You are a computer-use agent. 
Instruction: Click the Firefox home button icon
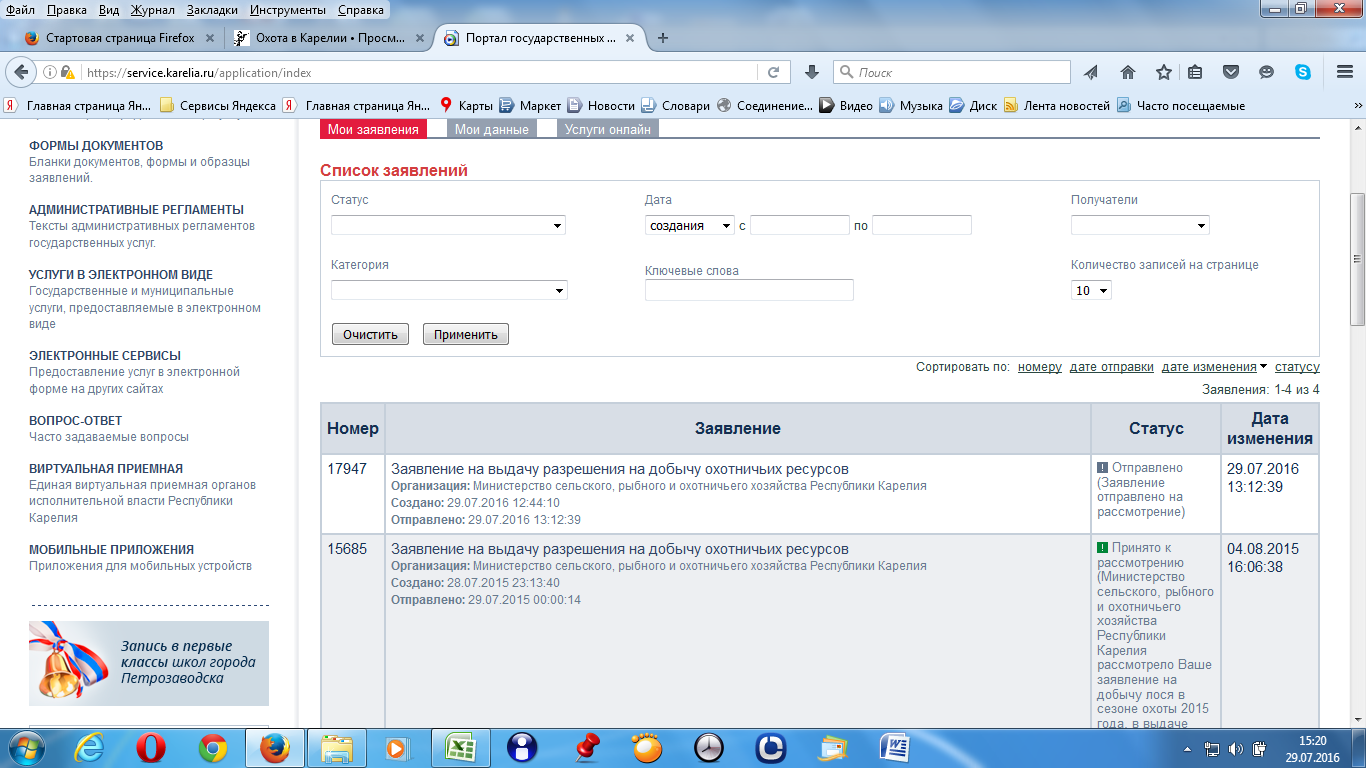(1128, 72)
